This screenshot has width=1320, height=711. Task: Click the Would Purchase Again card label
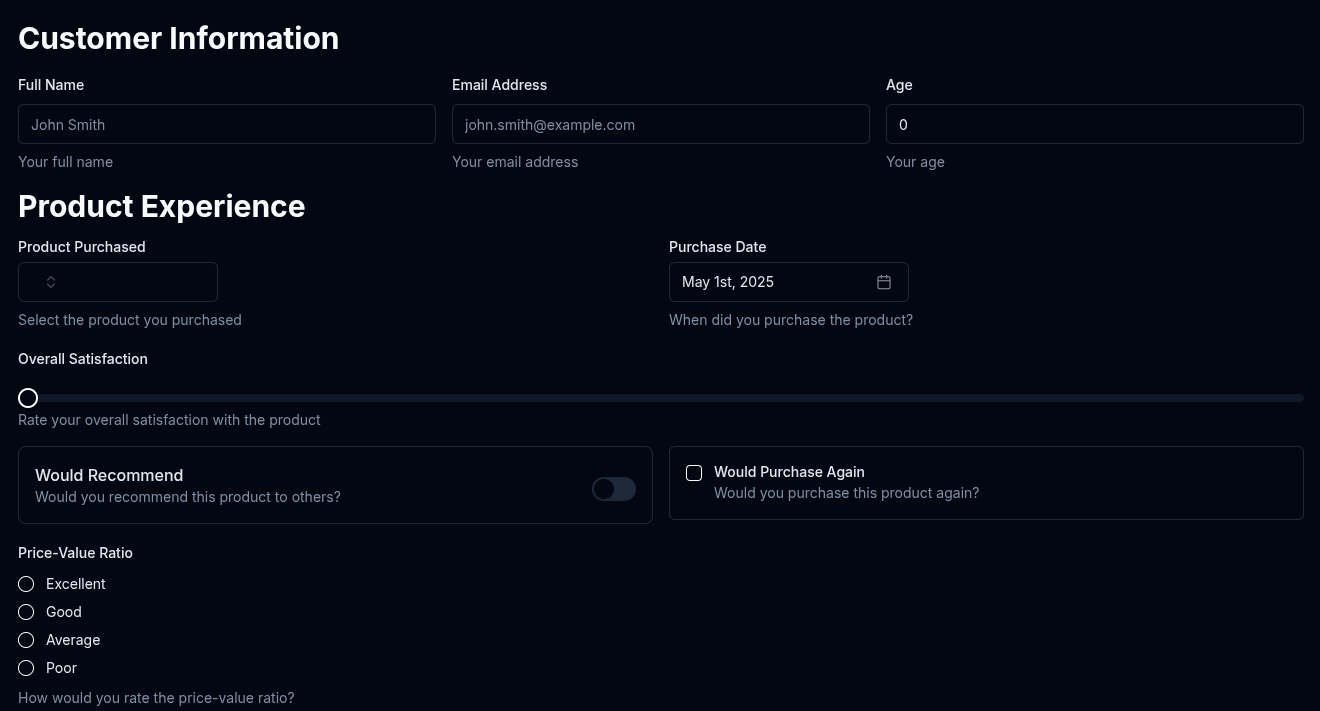(x=789, y=472)
